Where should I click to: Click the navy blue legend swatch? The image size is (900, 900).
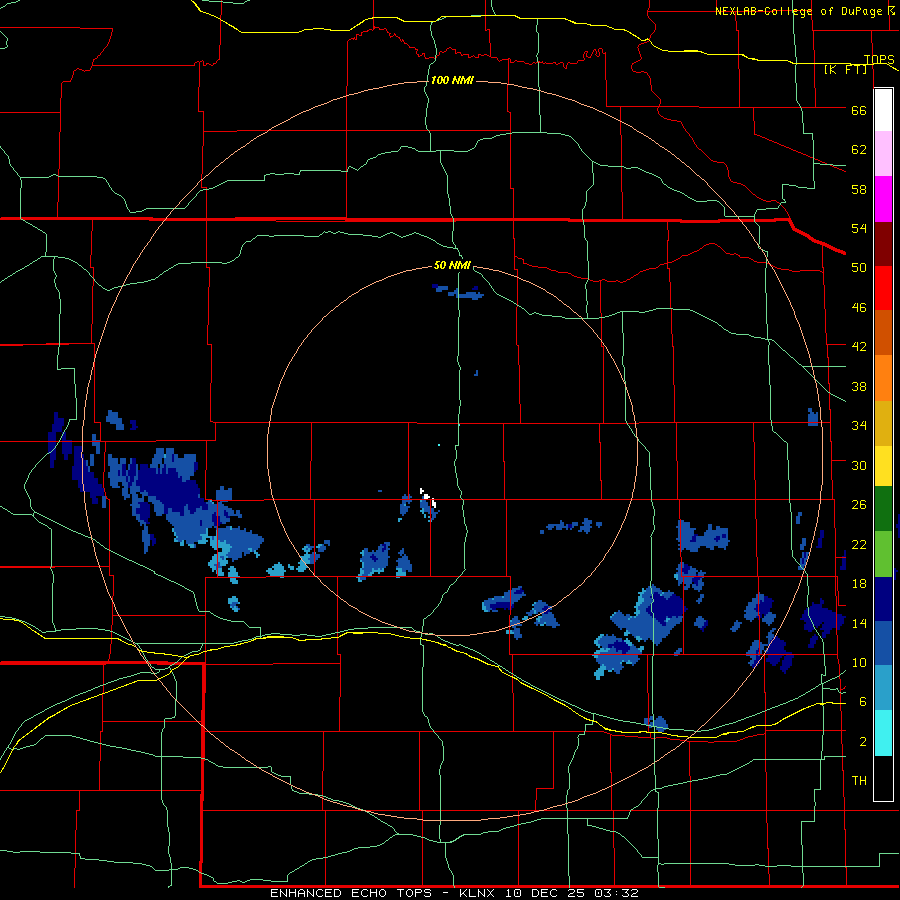[883, 599]
